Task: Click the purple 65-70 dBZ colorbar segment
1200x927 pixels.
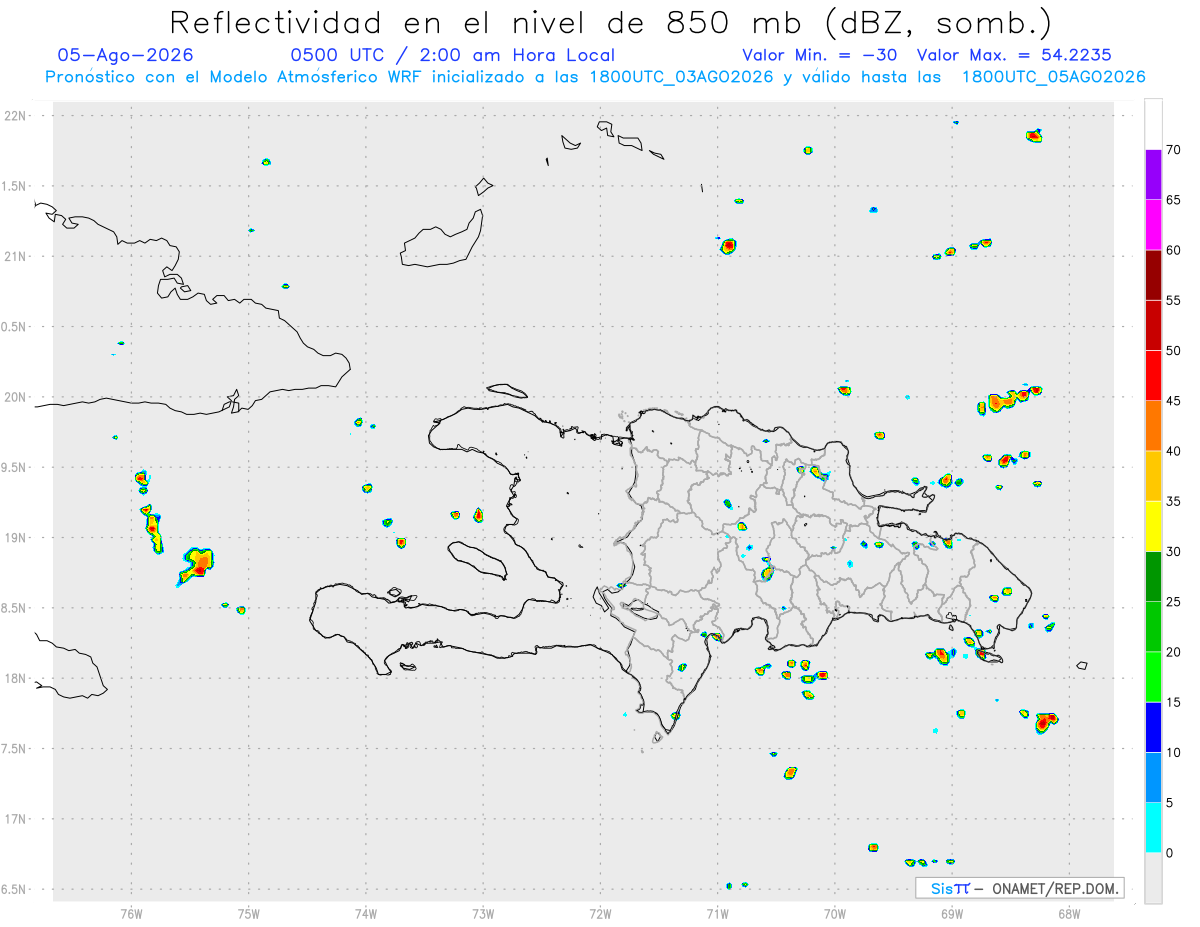Action: pyautogui.click(x=1153, y=175)
